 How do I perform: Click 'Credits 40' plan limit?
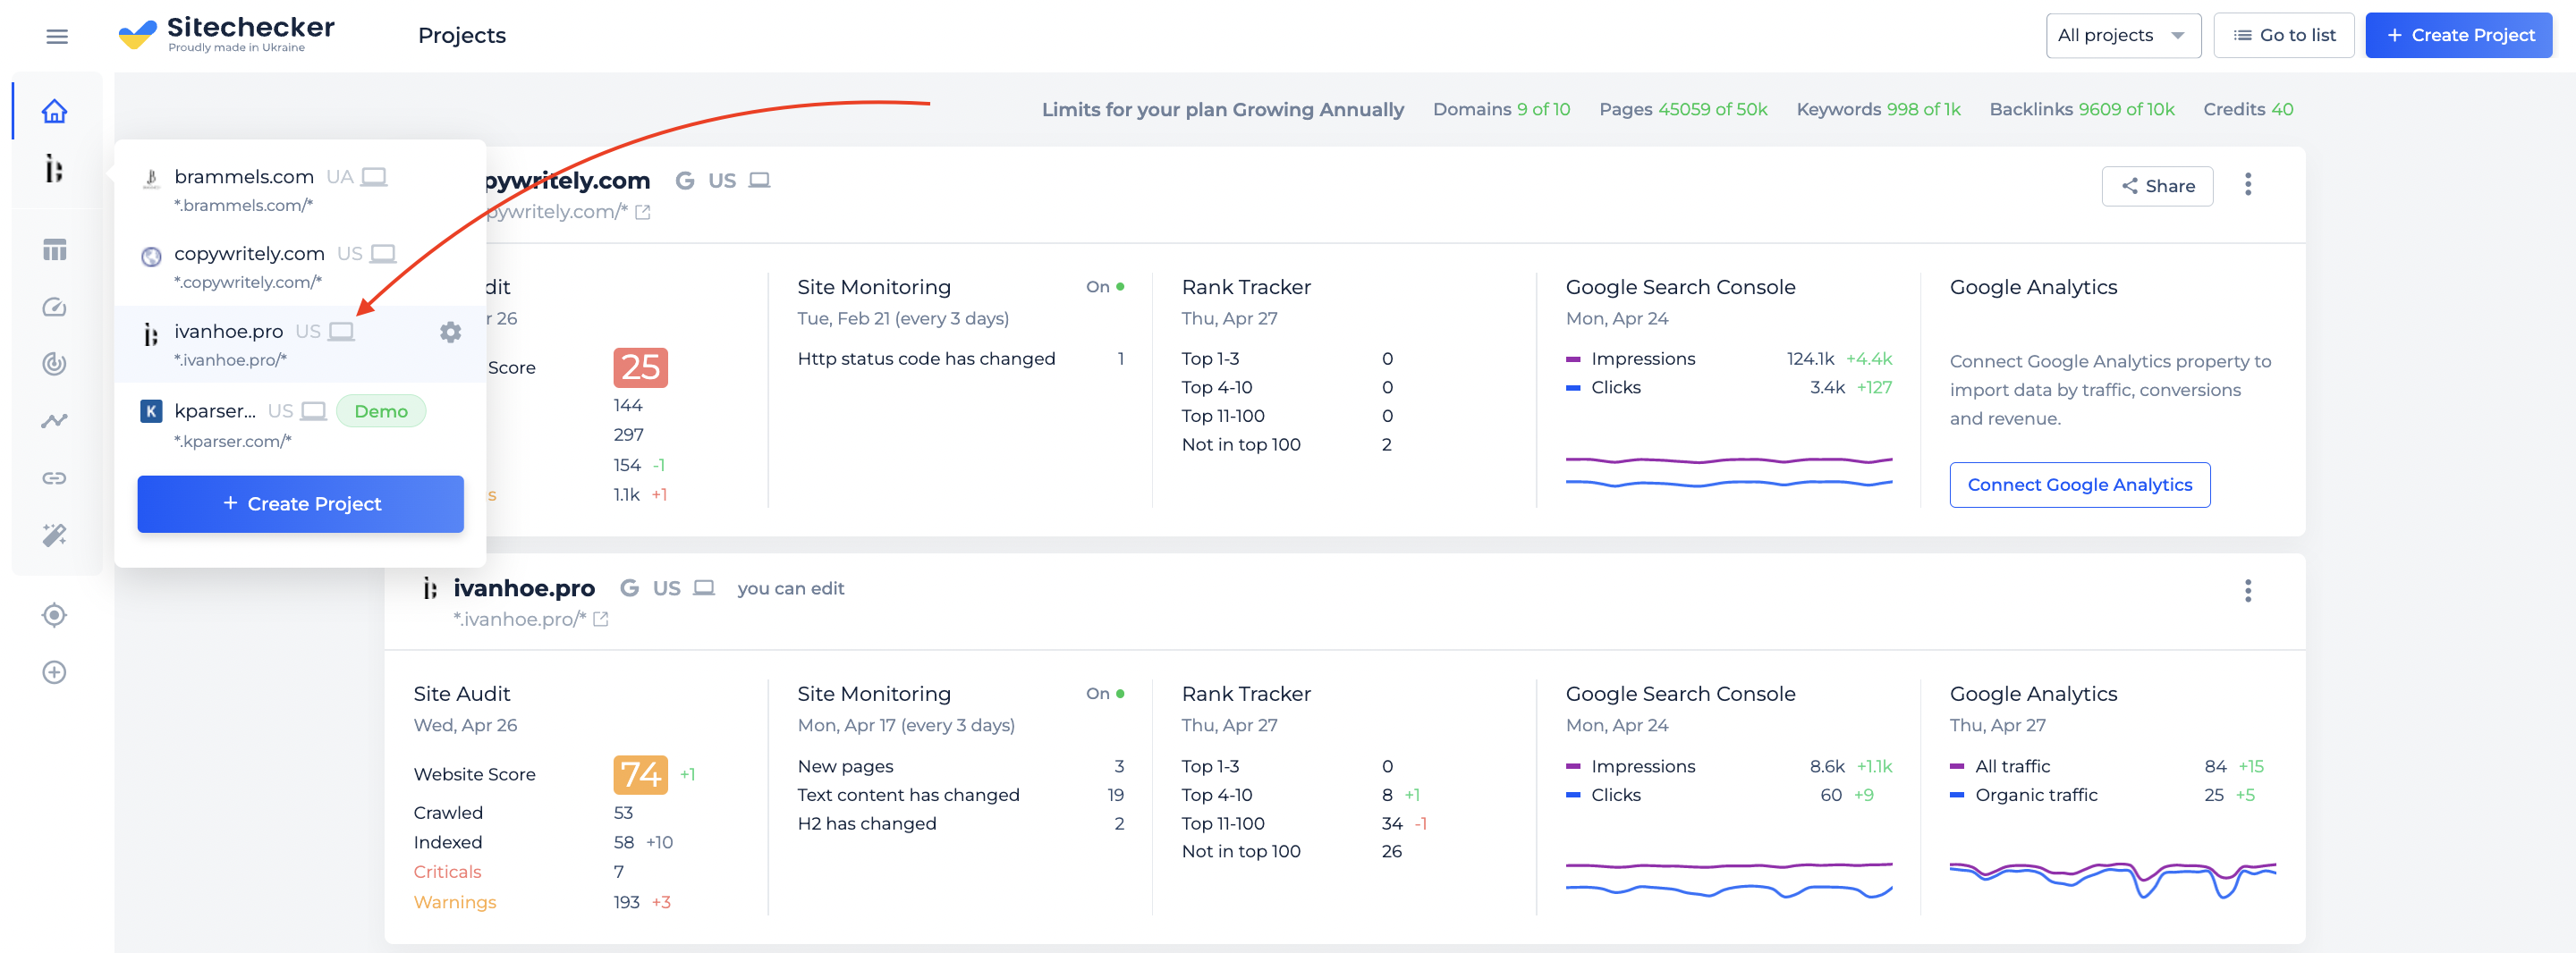2248,110
